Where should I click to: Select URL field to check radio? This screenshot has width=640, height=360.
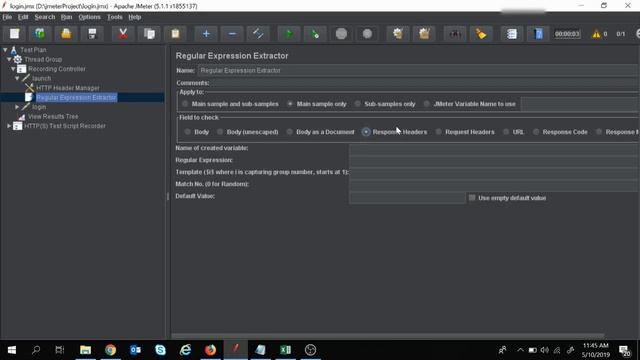coord(506,132)
